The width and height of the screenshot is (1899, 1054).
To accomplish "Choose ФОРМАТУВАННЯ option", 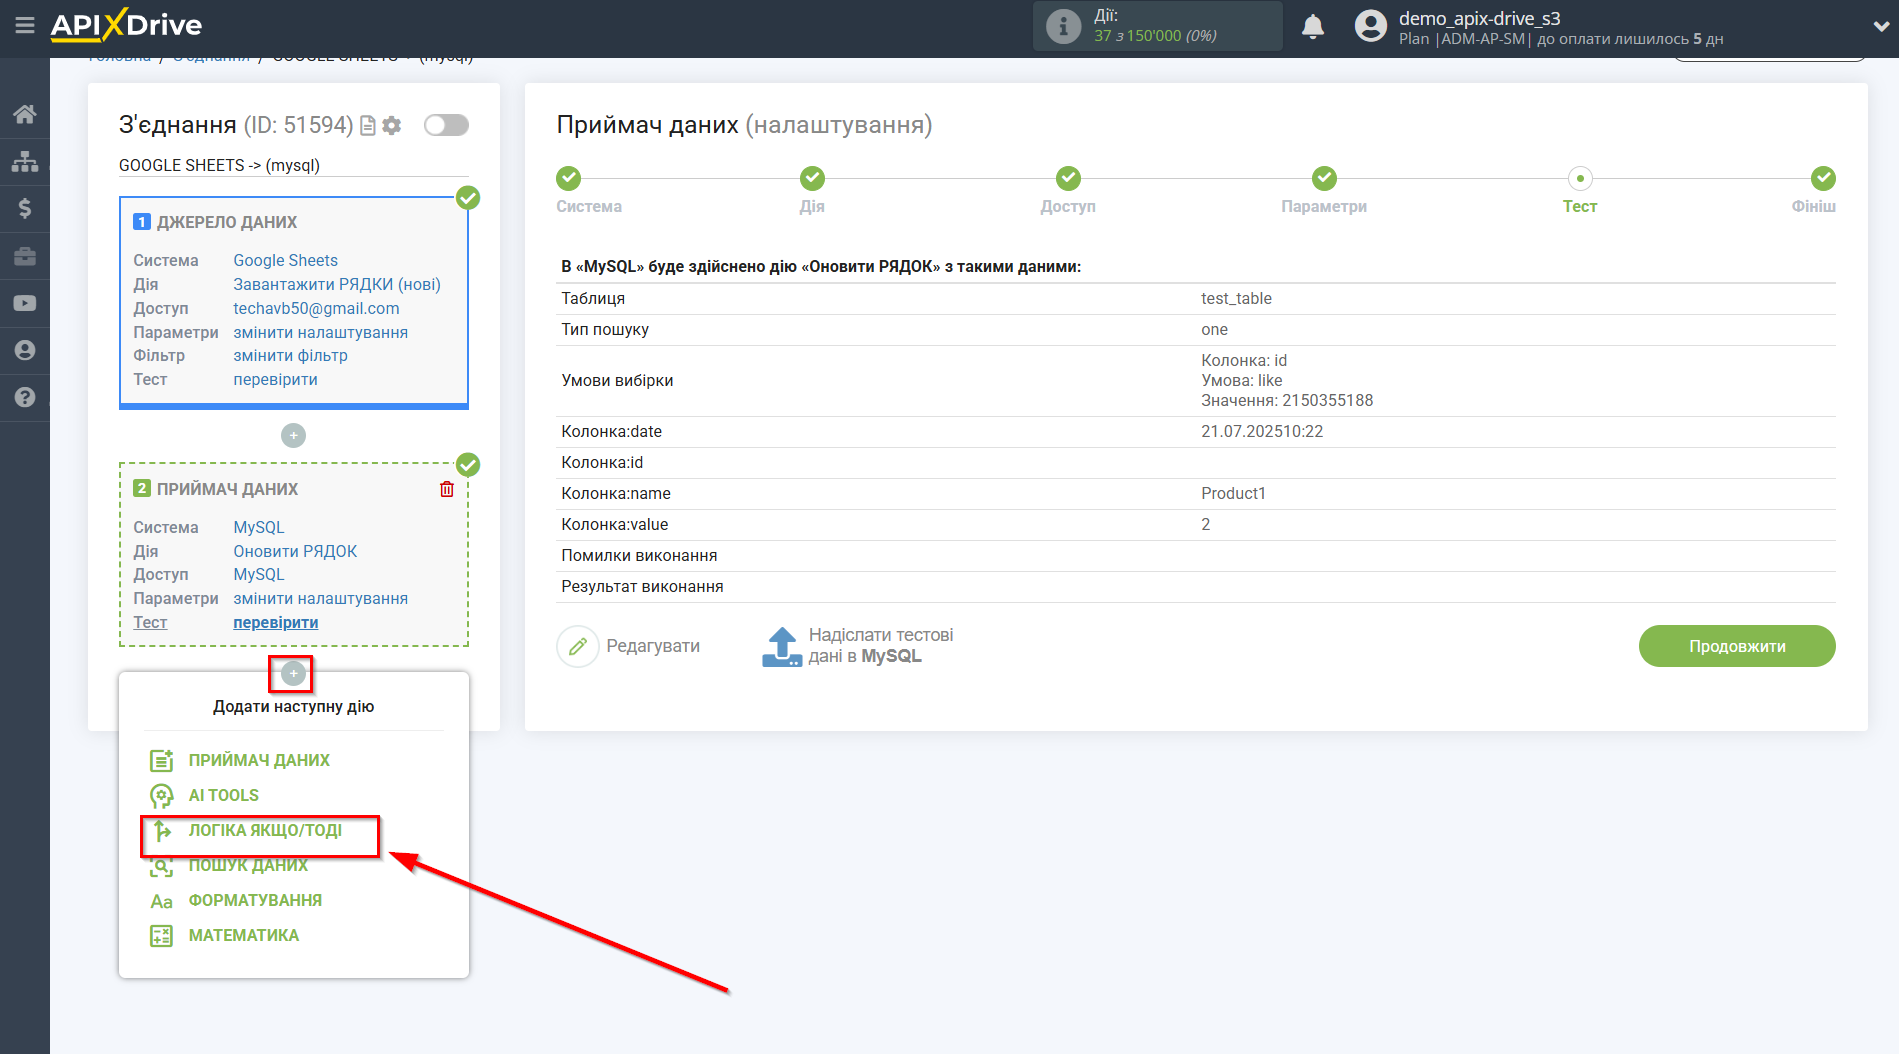I will click(255, 900).
